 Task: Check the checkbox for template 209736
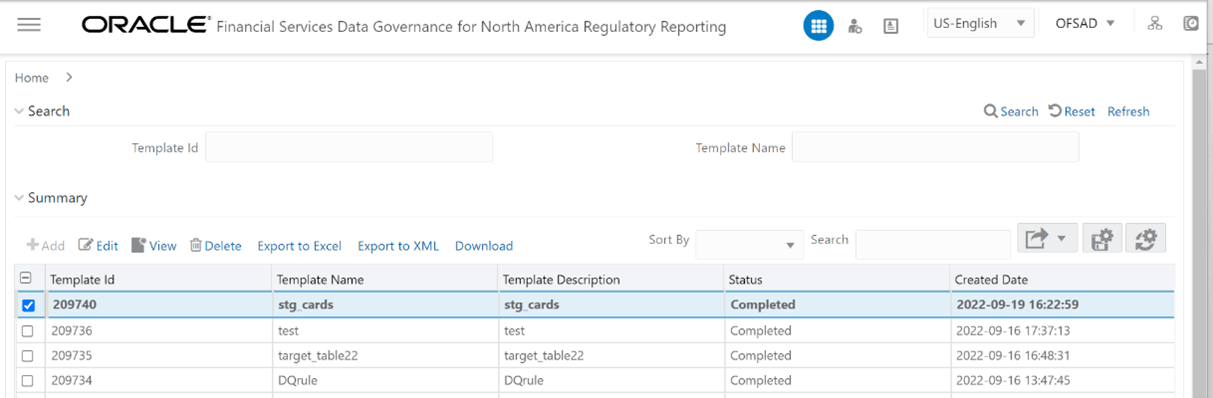click(x=28, y=331)
